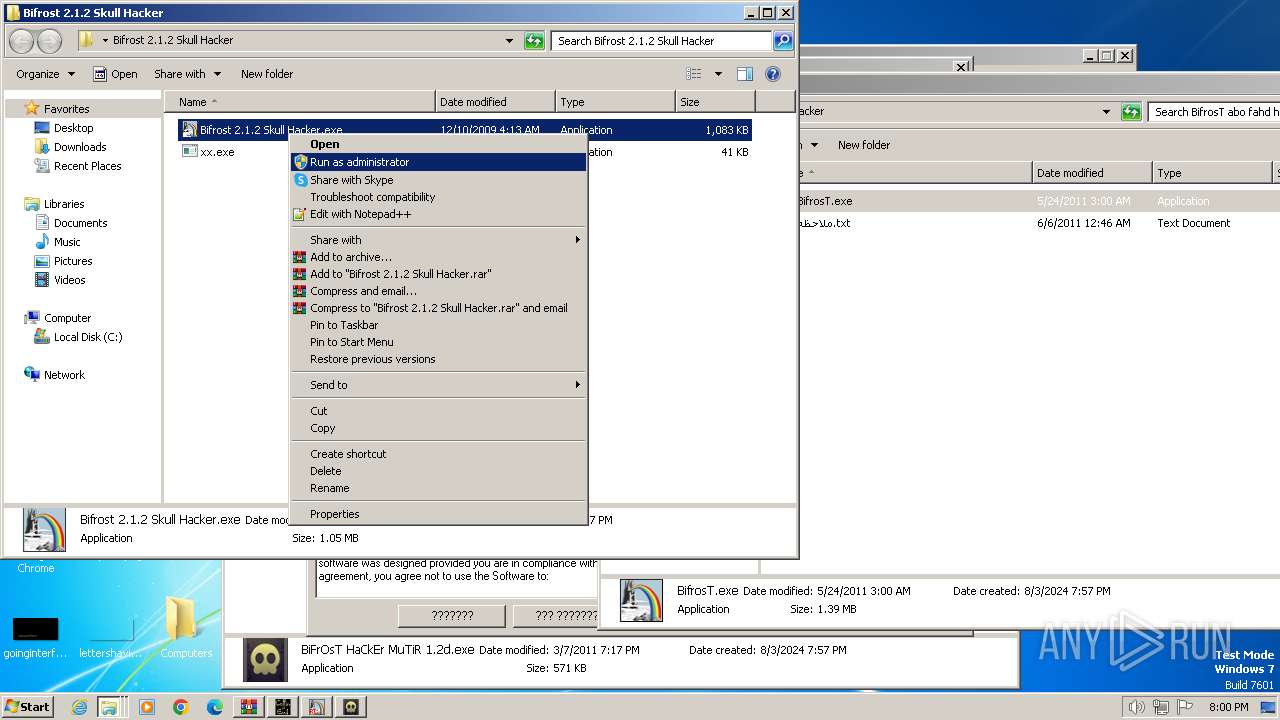The height and width of the screenshot is (720, 1280).
Task: Select Create shortcut menu entry
Action: pyautogui.click(x=438, y=454)
